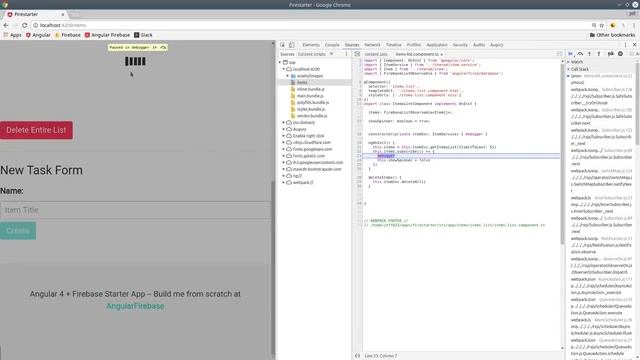Open Other bookmarks folder
The height and width of the screenshot is (360, 640).
click(x=612, y=35)
